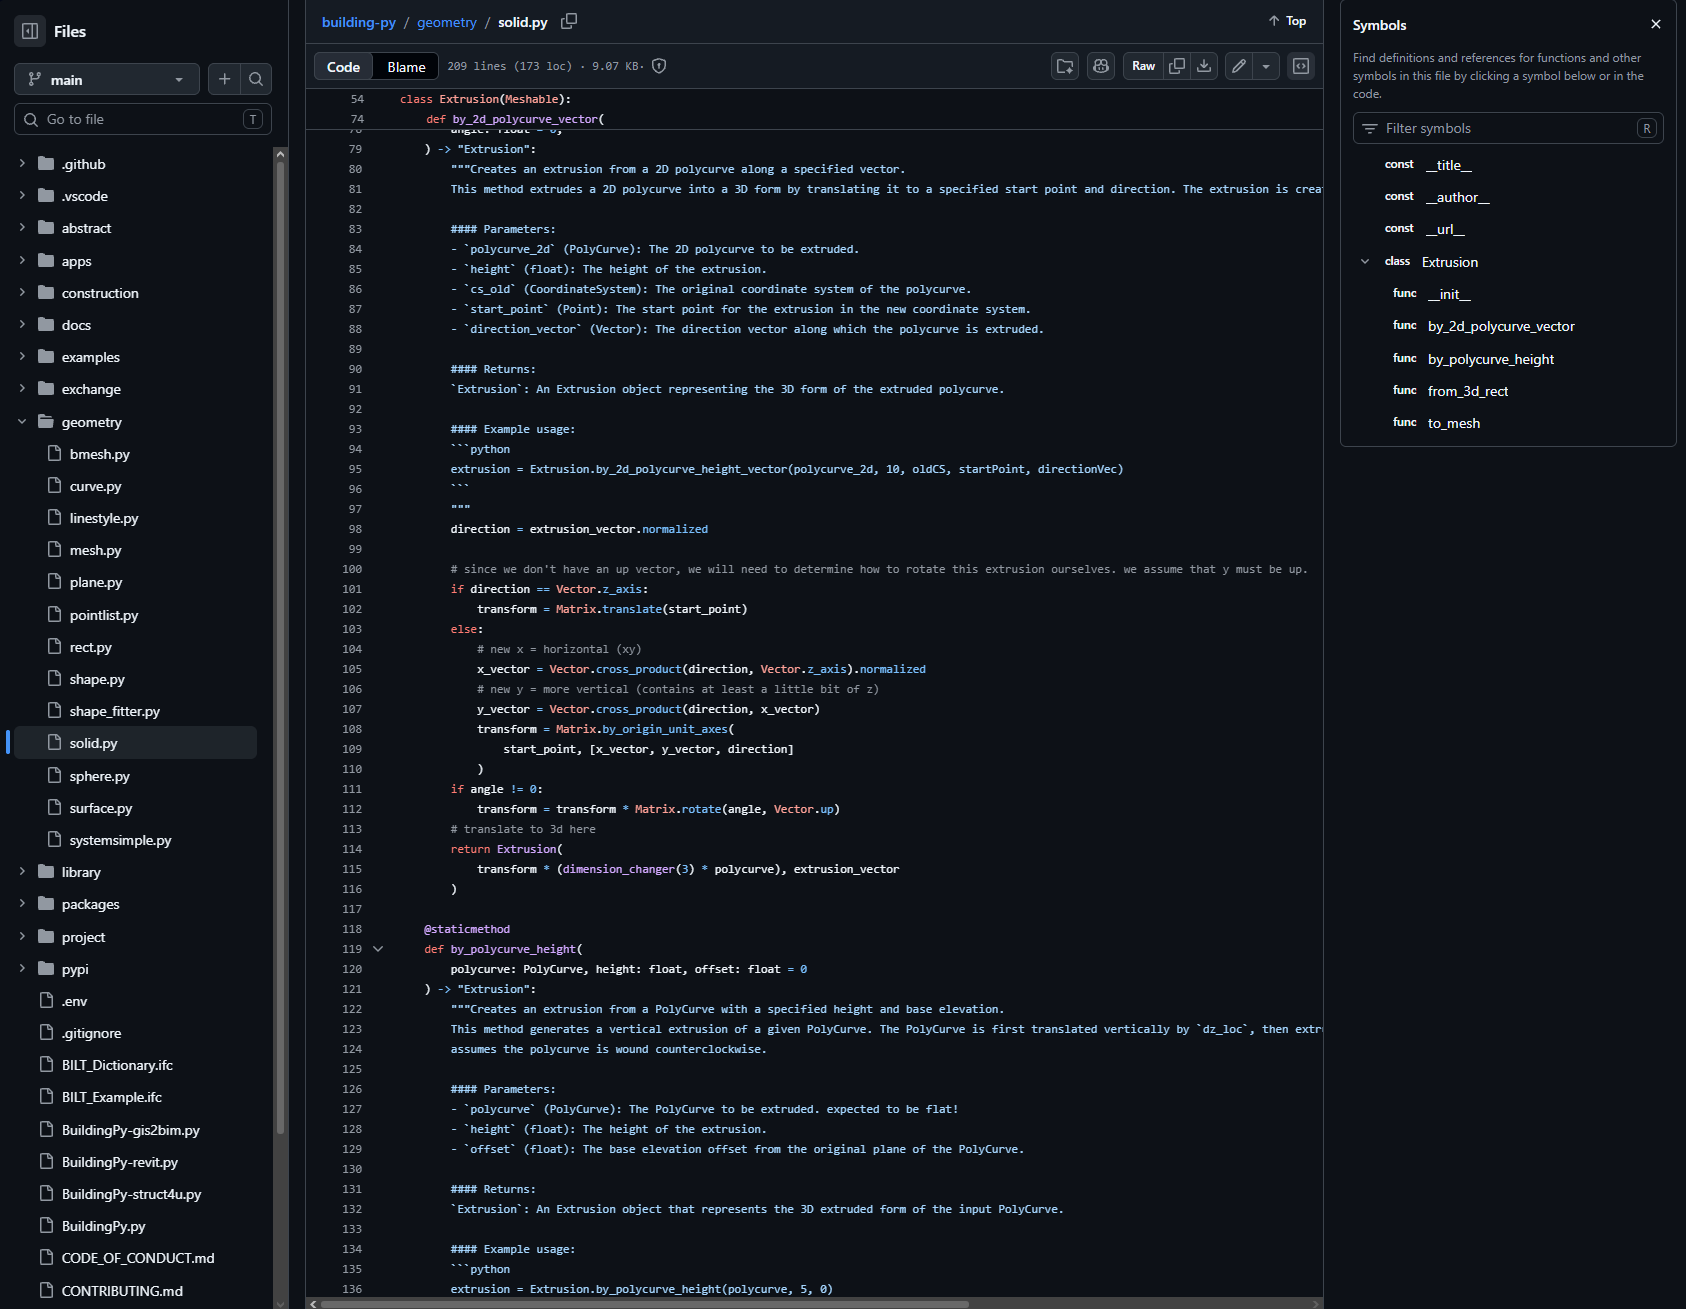Click the horizontal code scrollbar
The image size is (1686, 1309).
645,1304
